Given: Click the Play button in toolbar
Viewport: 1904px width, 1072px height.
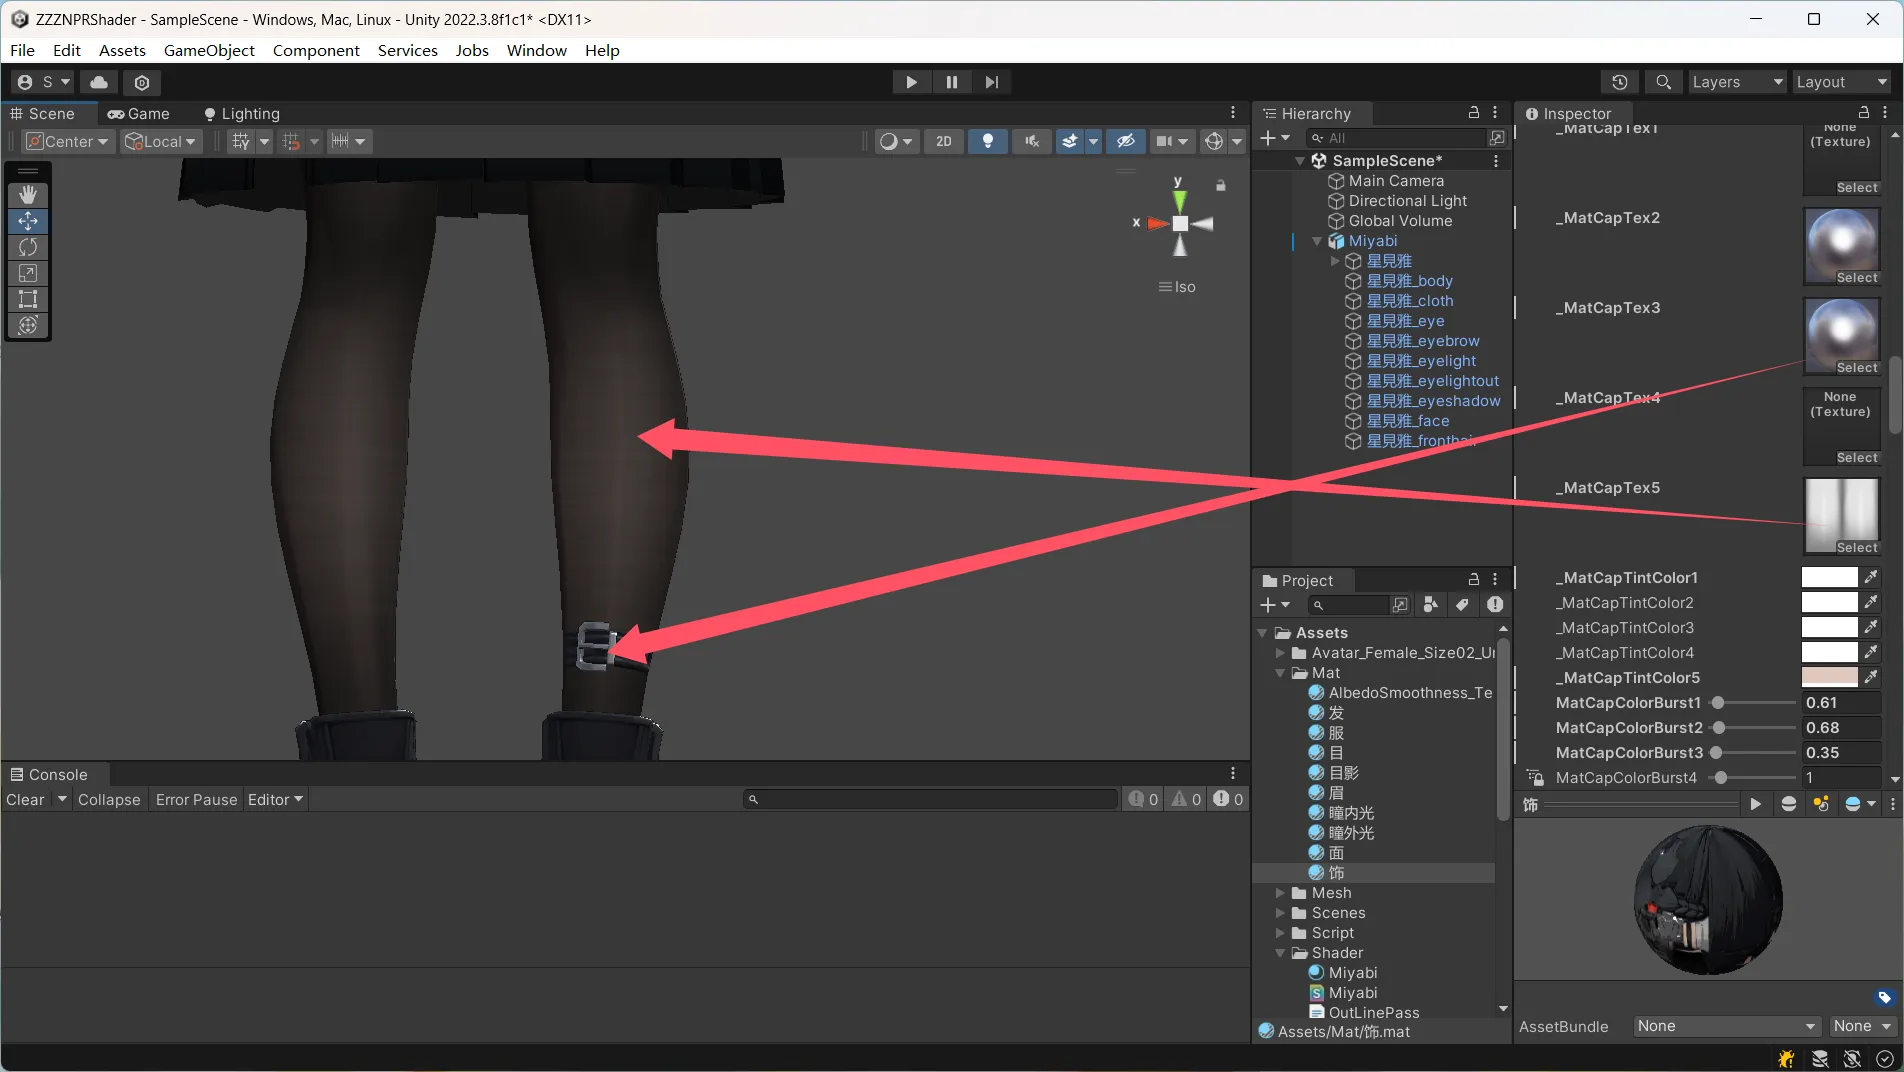Looking at the screenshot, I should [x=911, y=82].
